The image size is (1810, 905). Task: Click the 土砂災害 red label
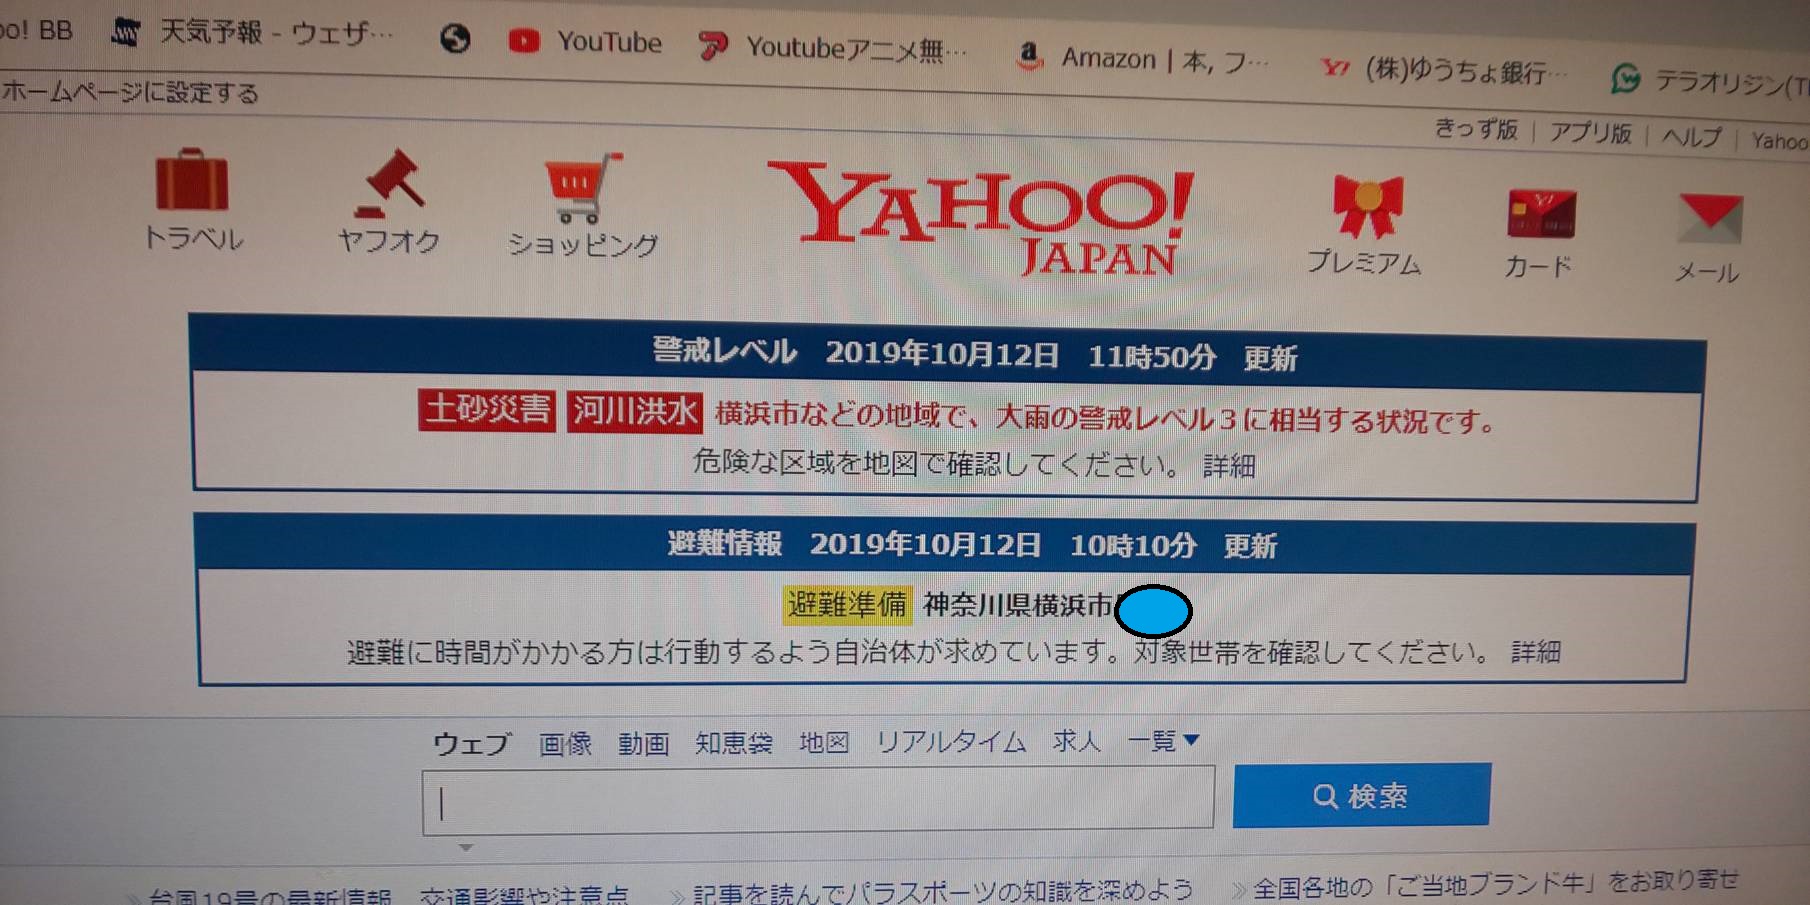(x=487, y=409)
